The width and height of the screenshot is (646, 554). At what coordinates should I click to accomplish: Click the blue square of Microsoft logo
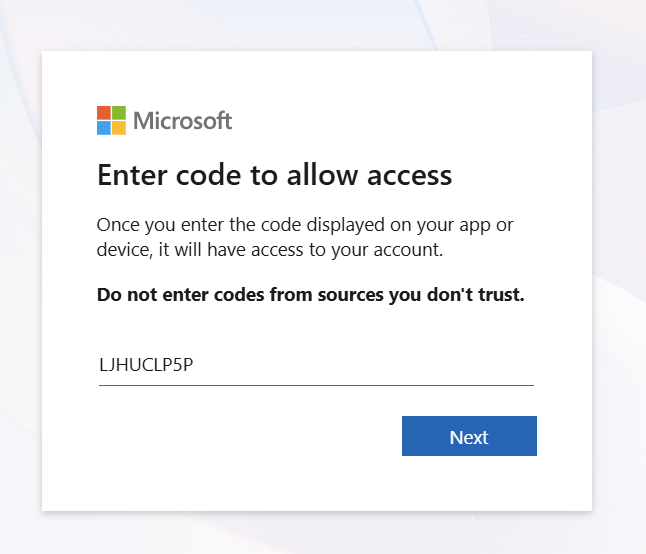click(x=104, y=127)
